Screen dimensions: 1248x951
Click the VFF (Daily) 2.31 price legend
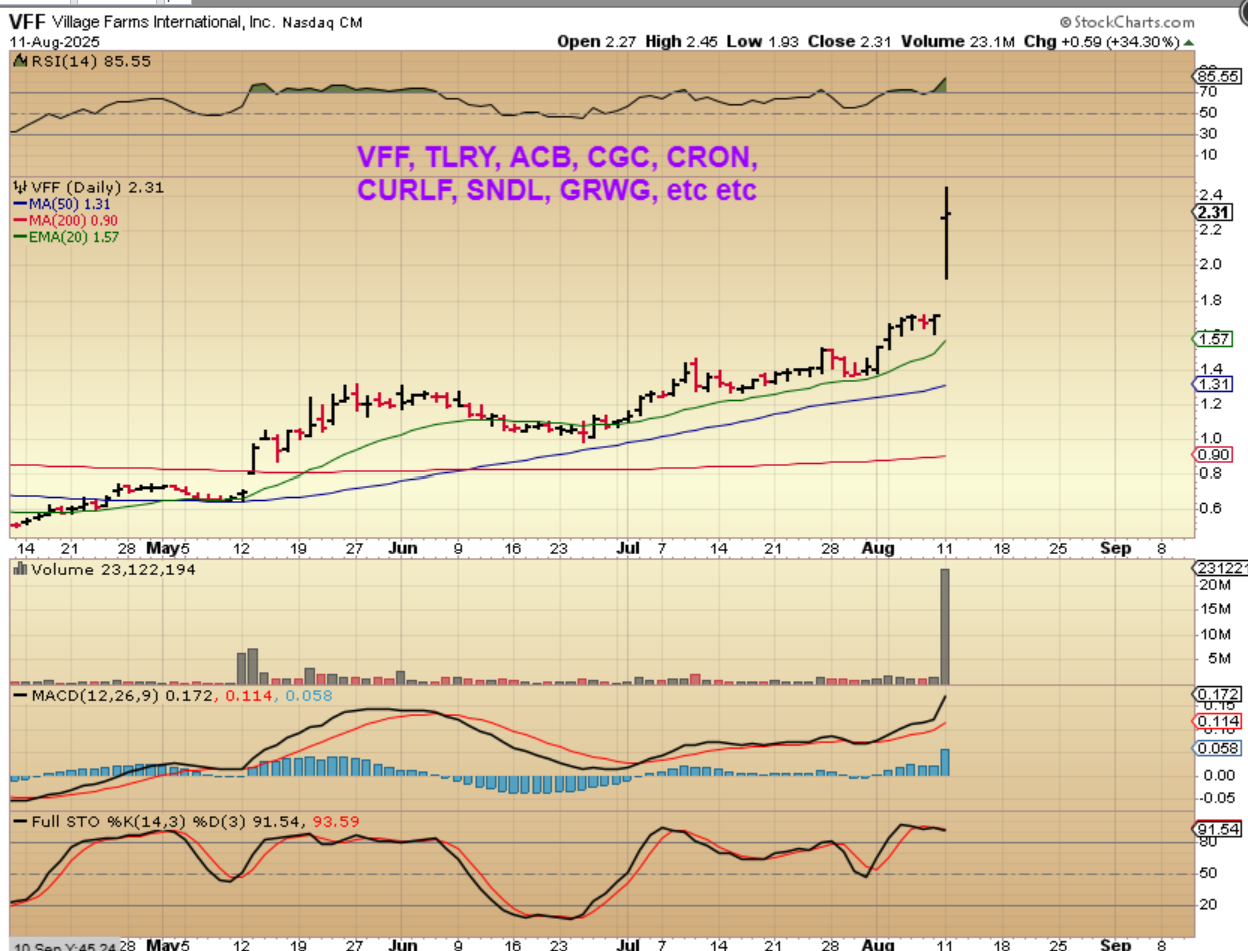click(x=97, y=187)
